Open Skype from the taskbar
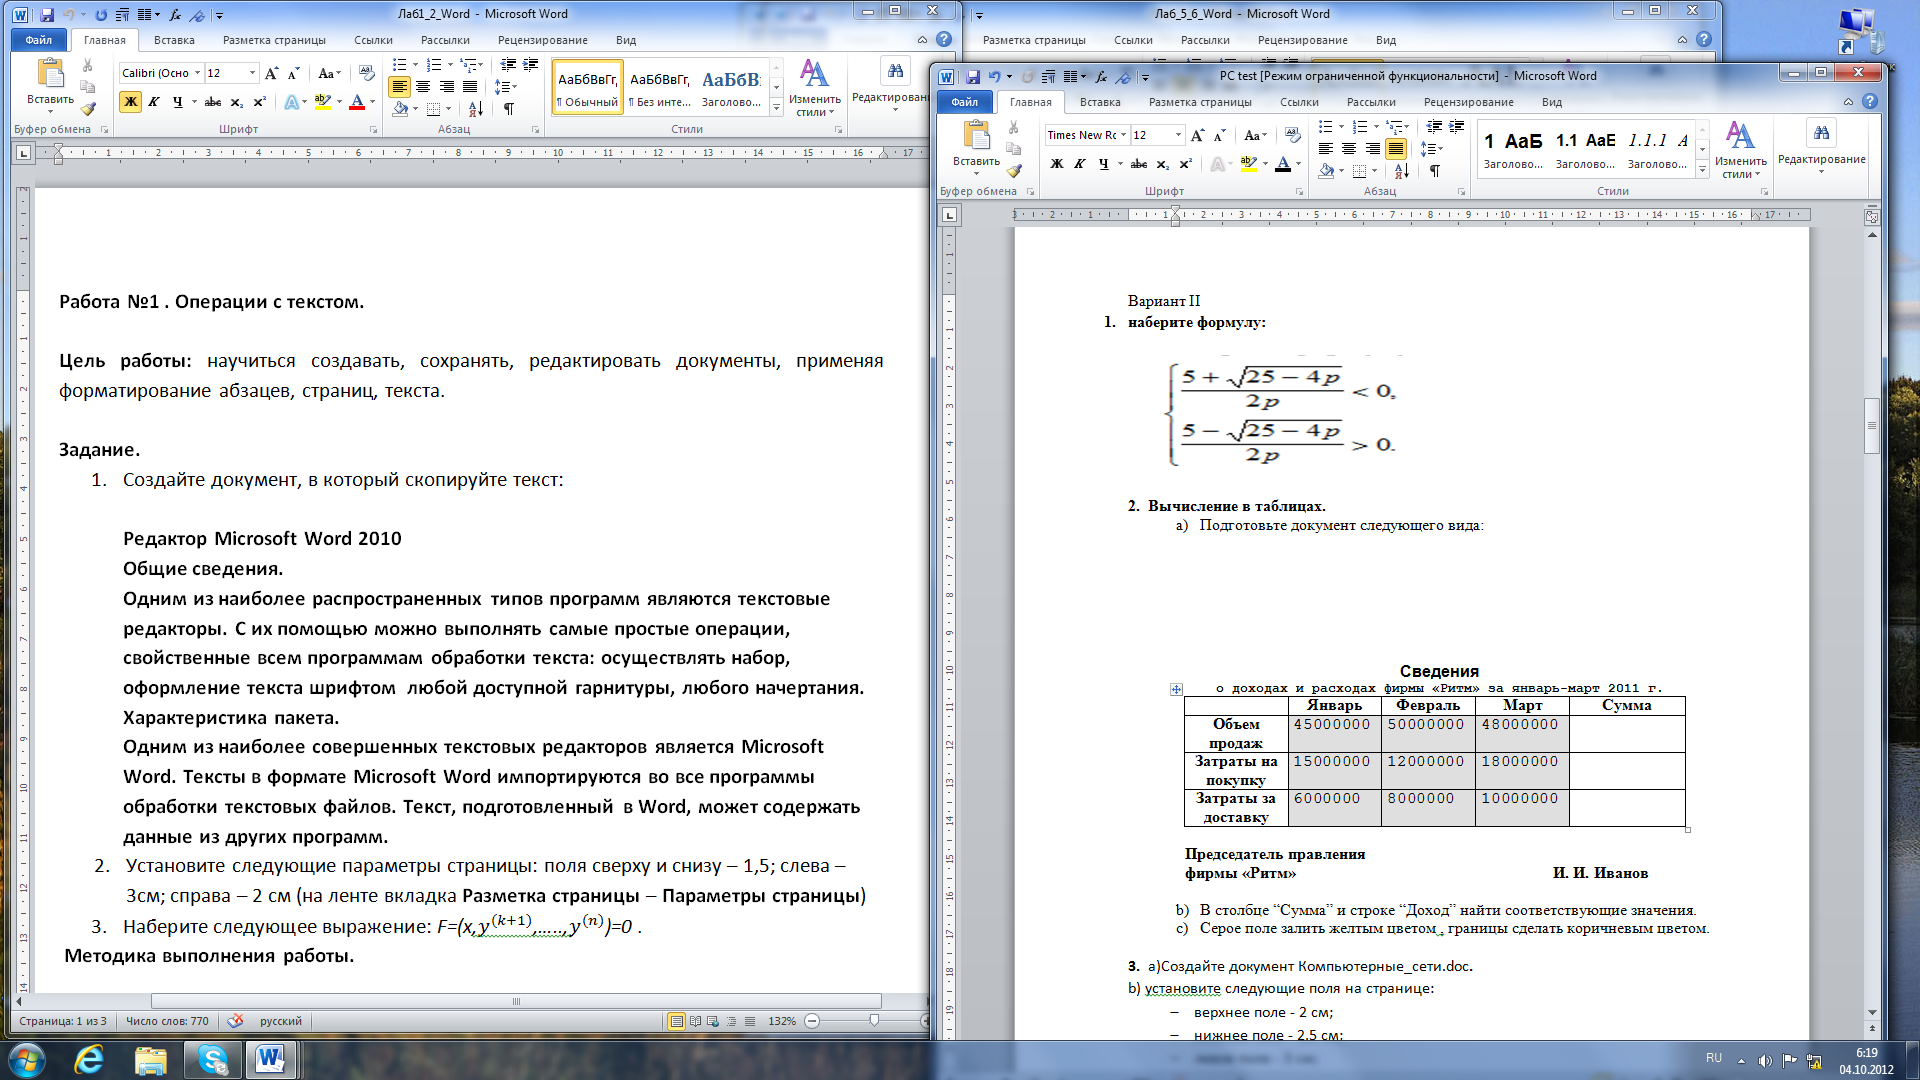The height and width of the screenshot is (1080, 1920). (x=212, y=1058)
